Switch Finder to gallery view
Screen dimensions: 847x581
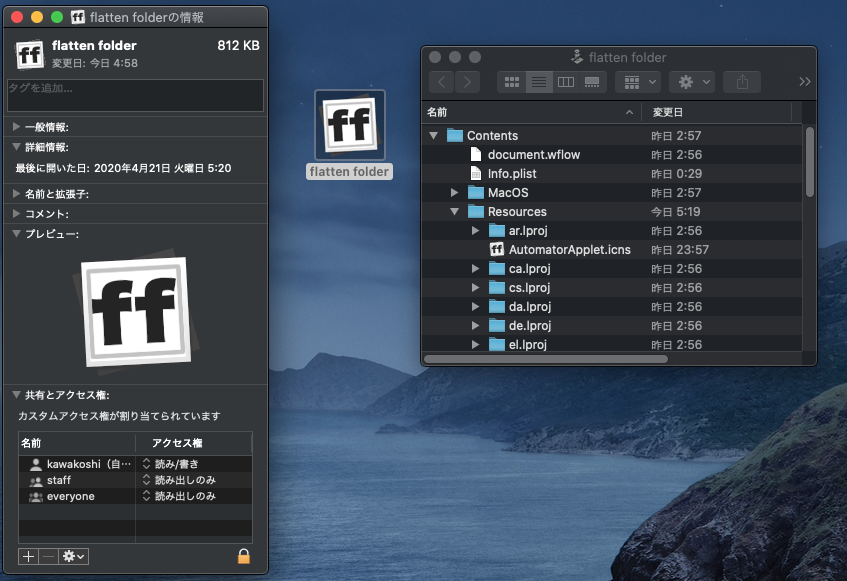pos(592,82)
